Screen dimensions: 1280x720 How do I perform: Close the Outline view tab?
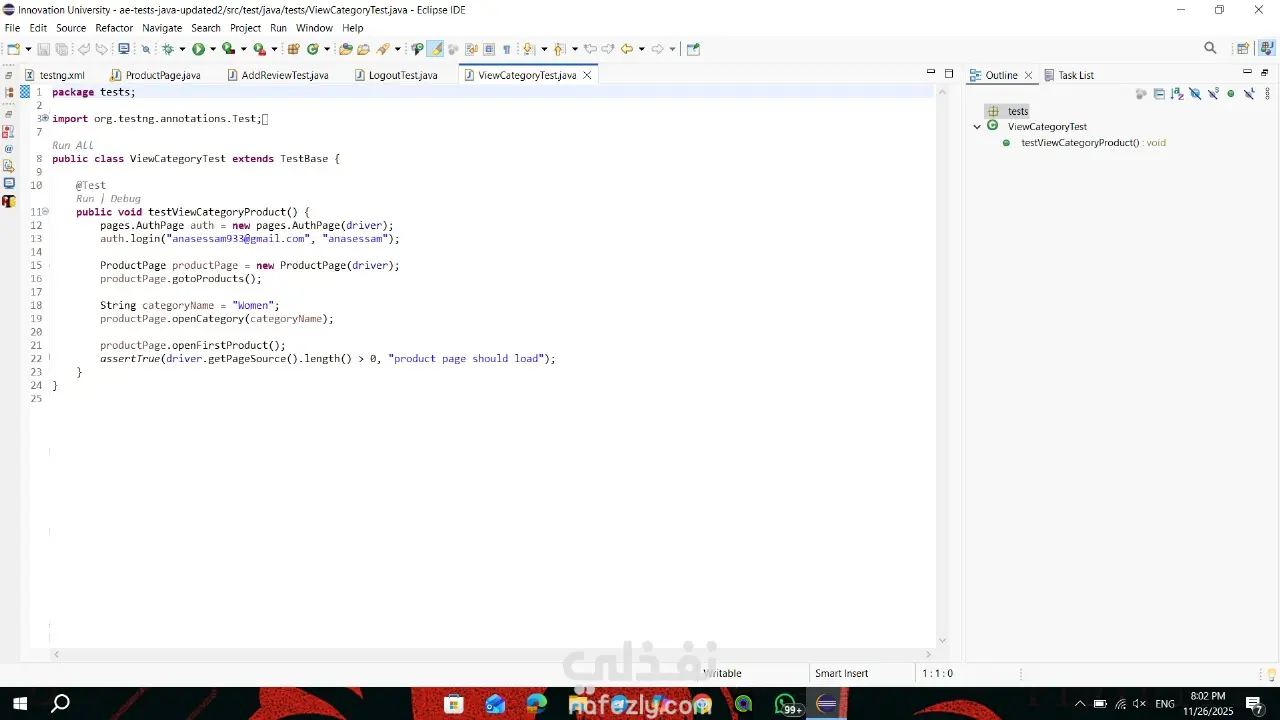1028,75
